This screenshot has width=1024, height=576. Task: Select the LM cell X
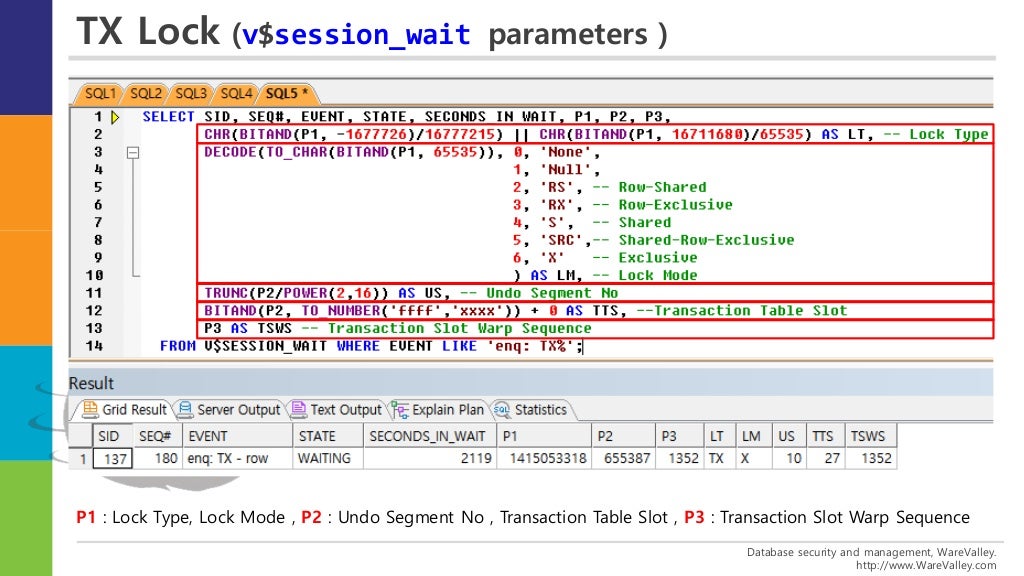click(754, 458)
